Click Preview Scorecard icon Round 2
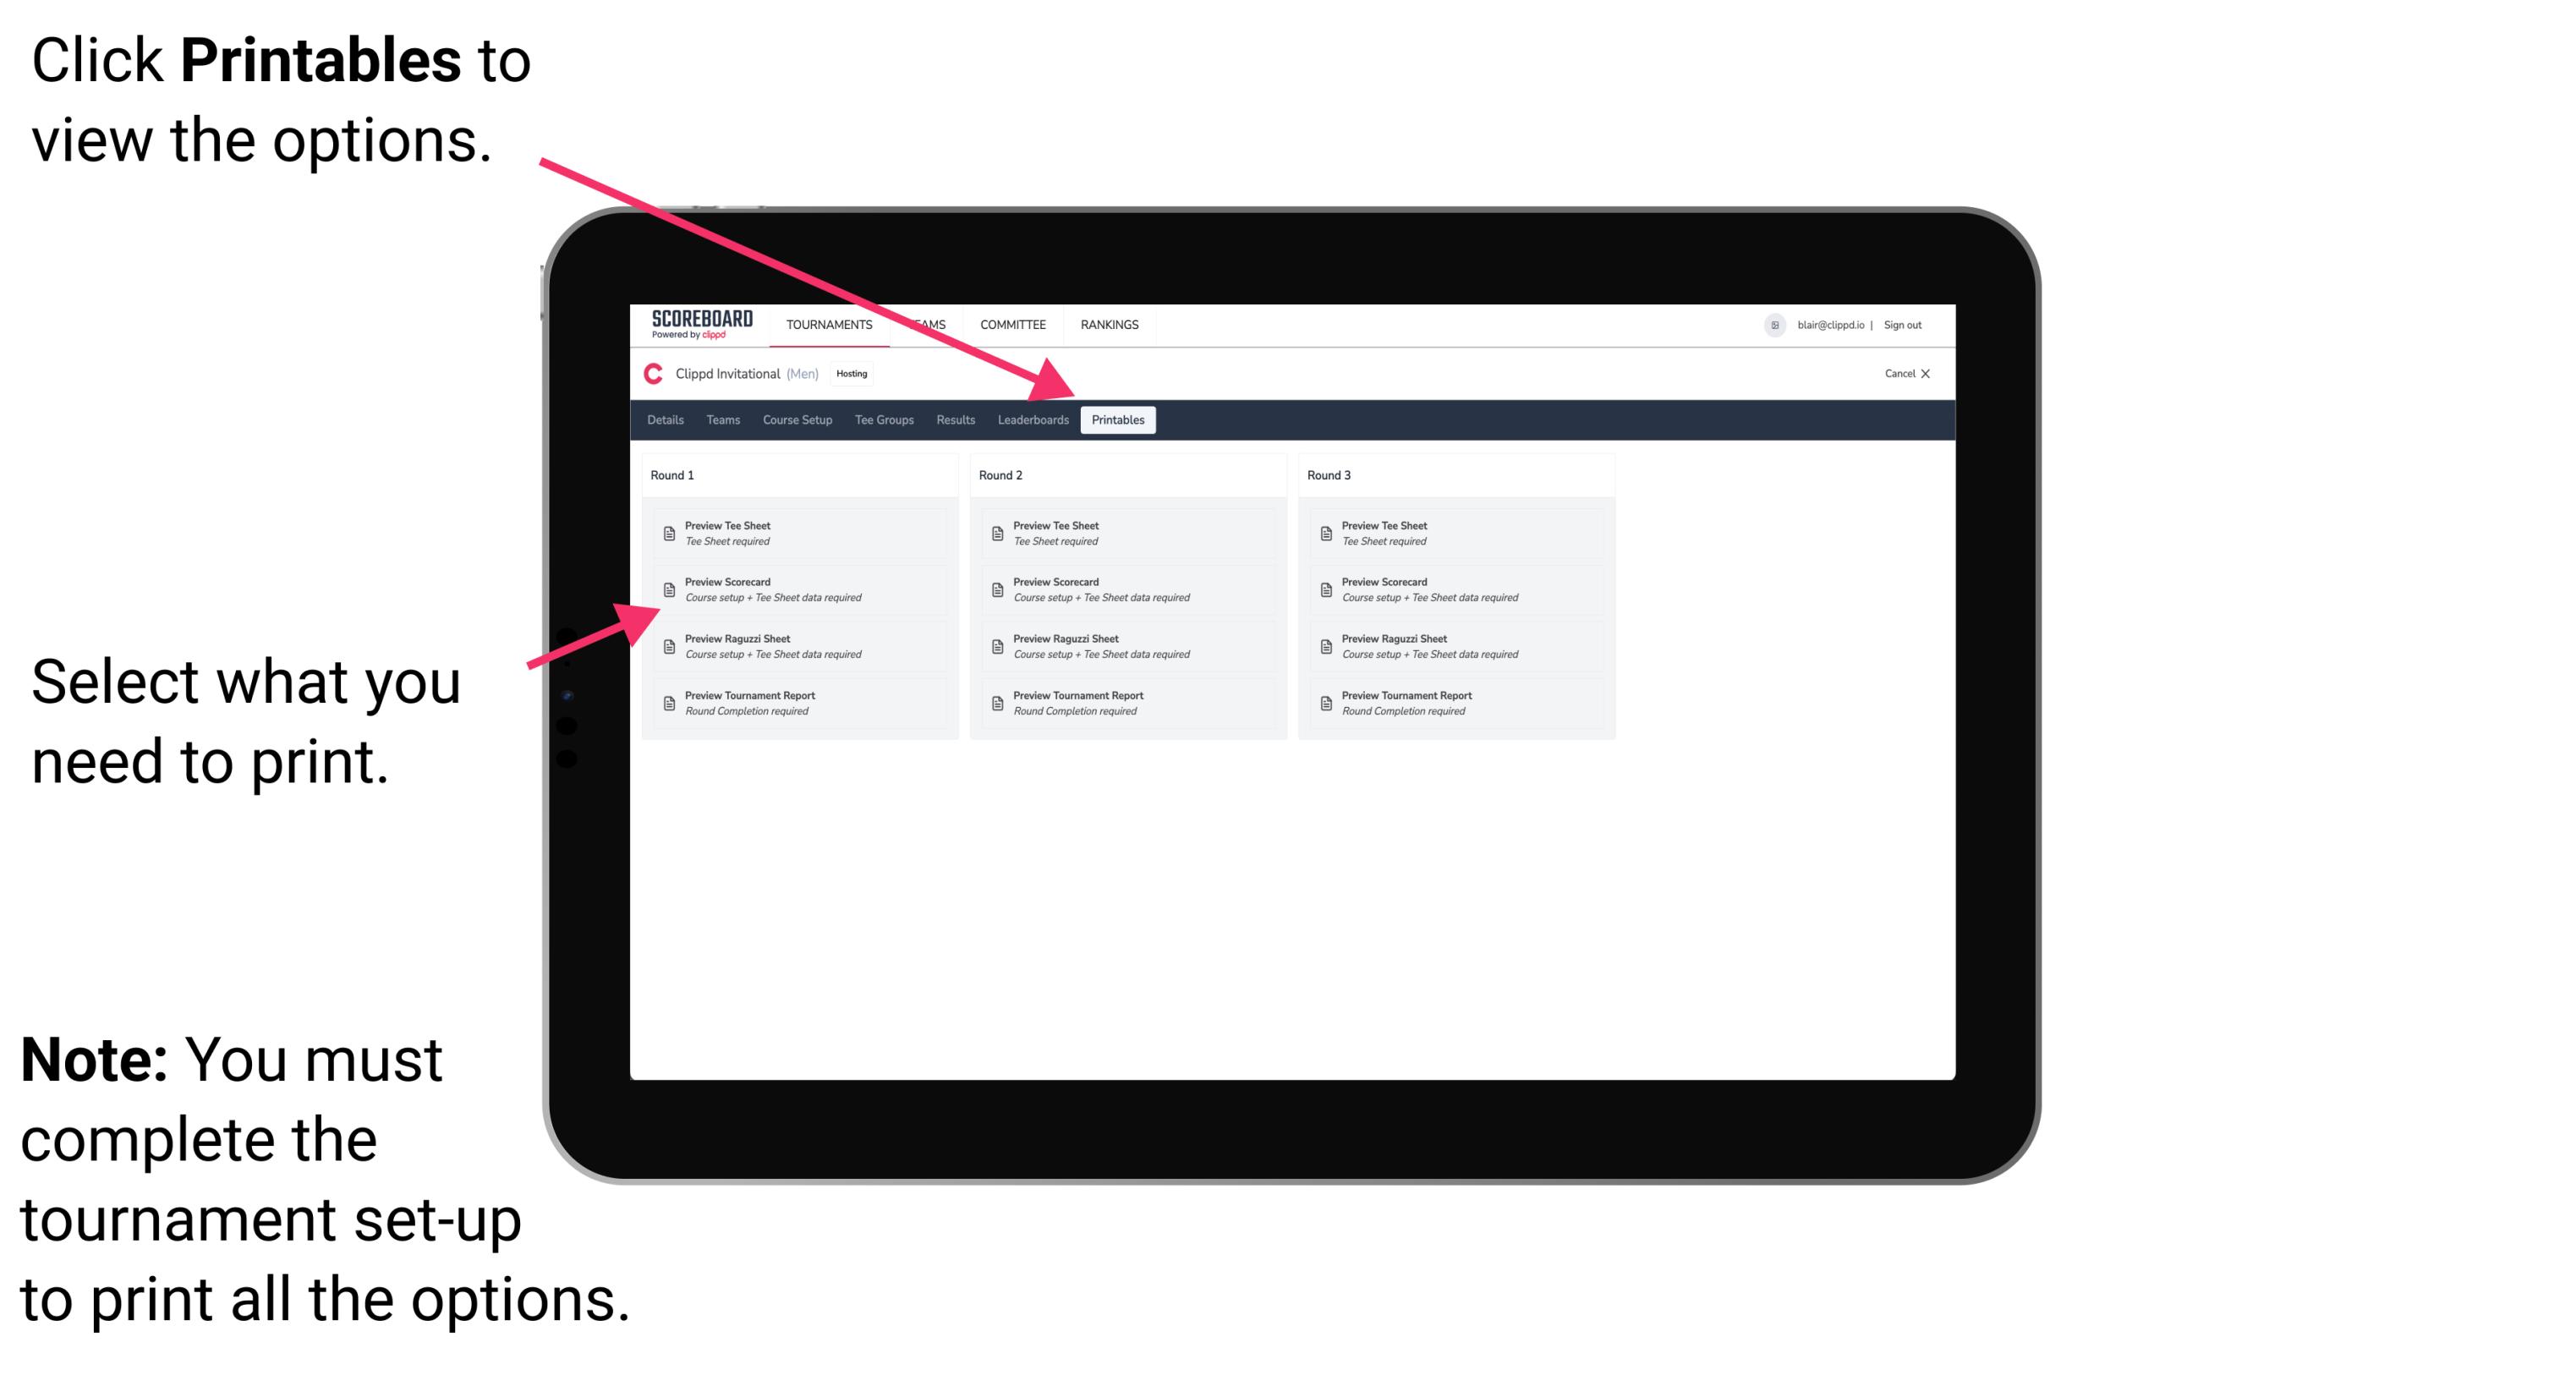 pos(997,590)
